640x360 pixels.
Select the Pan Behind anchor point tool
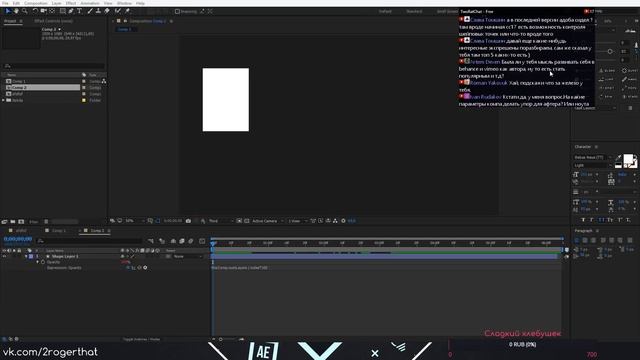coord(52,11)
